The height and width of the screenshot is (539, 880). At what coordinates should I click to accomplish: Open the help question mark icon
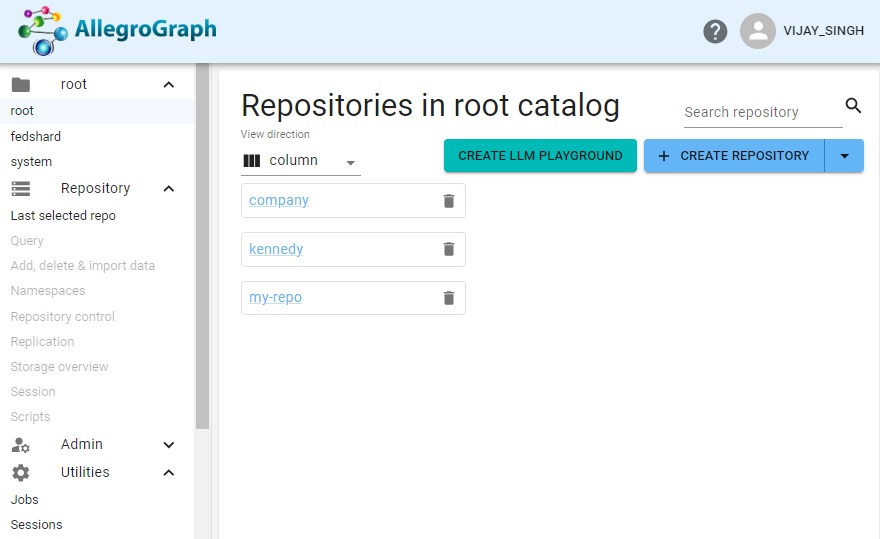click(x=715, y=31)
